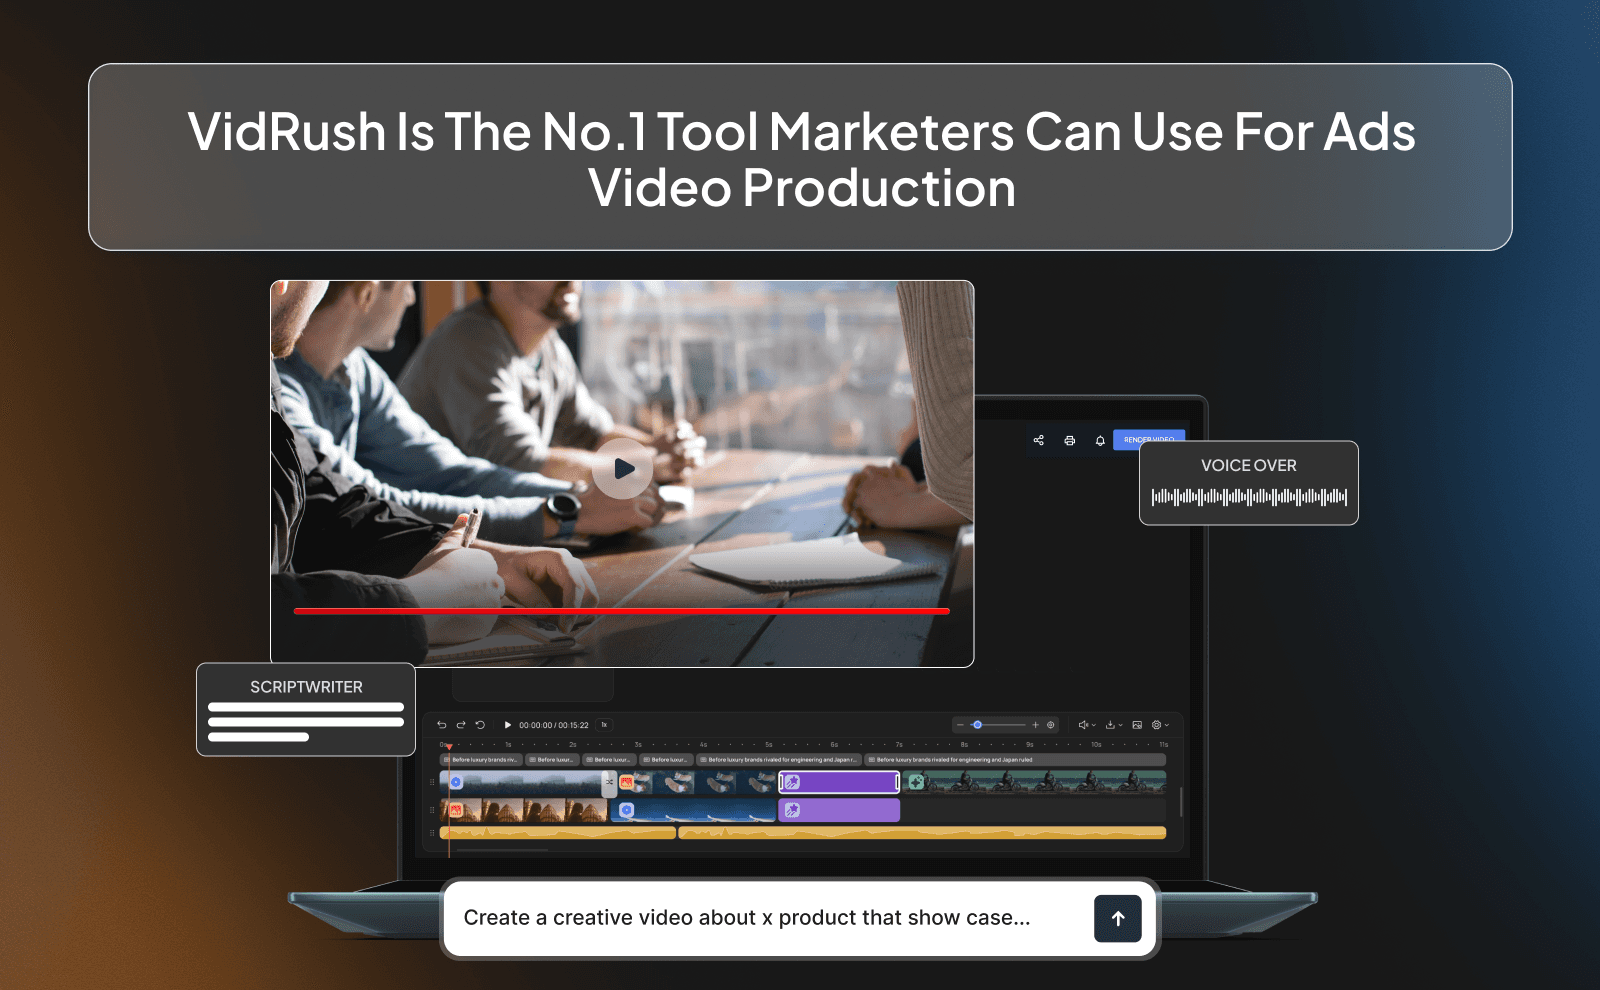Select the second, longer yellow audio clip
Image resolution: width=1600 pixels, height=990 pixels.
[922, 833]
